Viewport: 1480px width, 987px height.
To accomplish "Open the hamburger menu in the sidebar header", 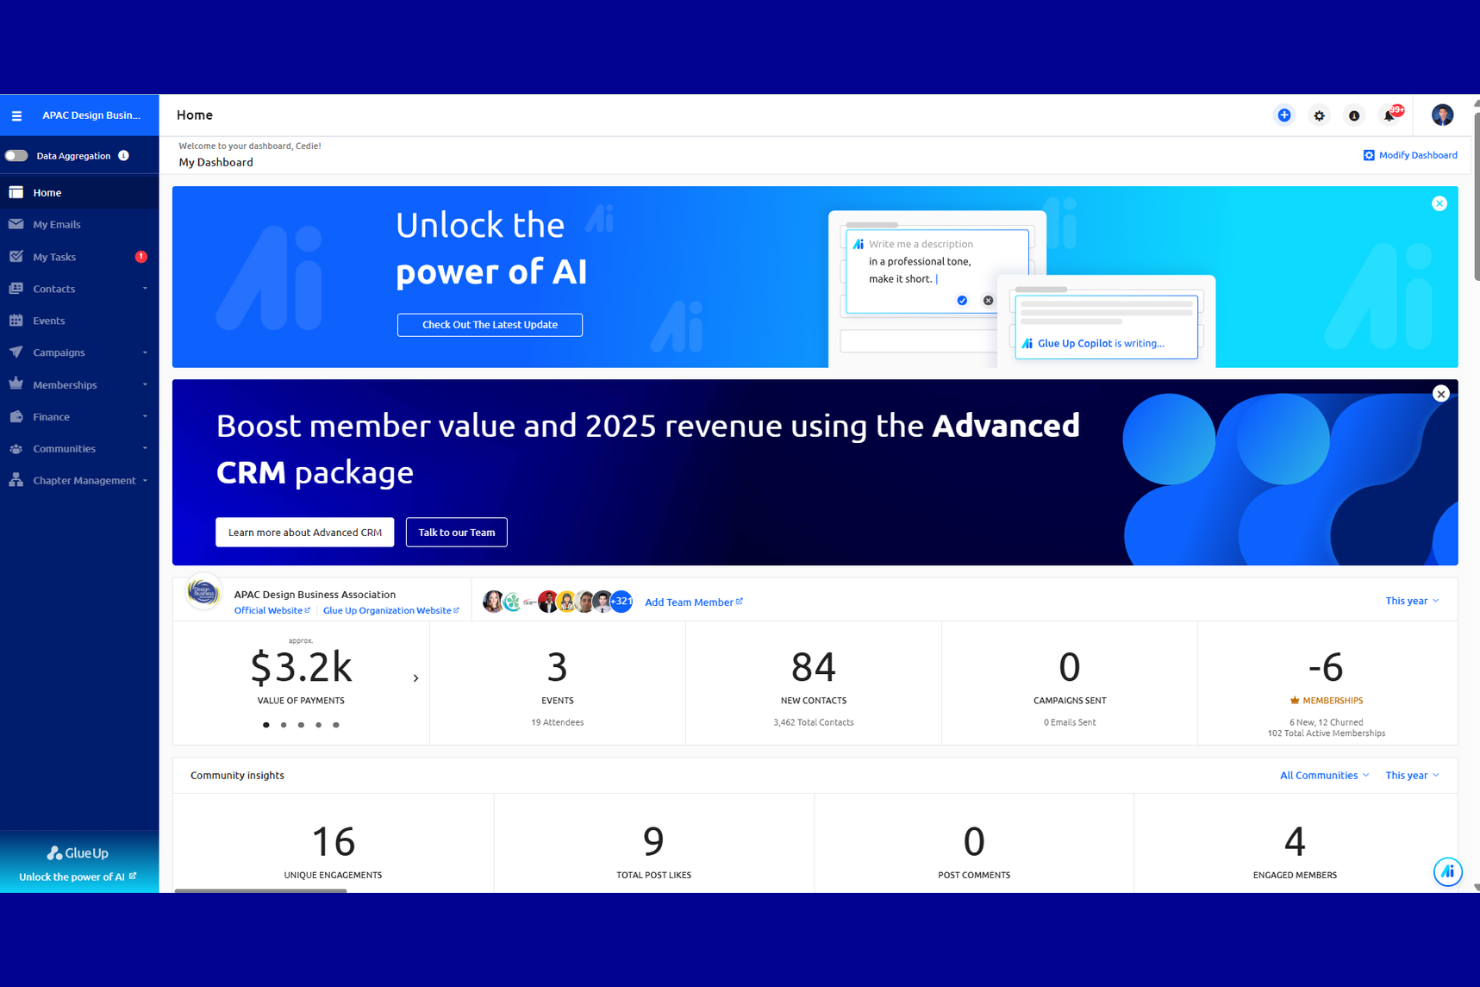I will (x=17, y=116).
